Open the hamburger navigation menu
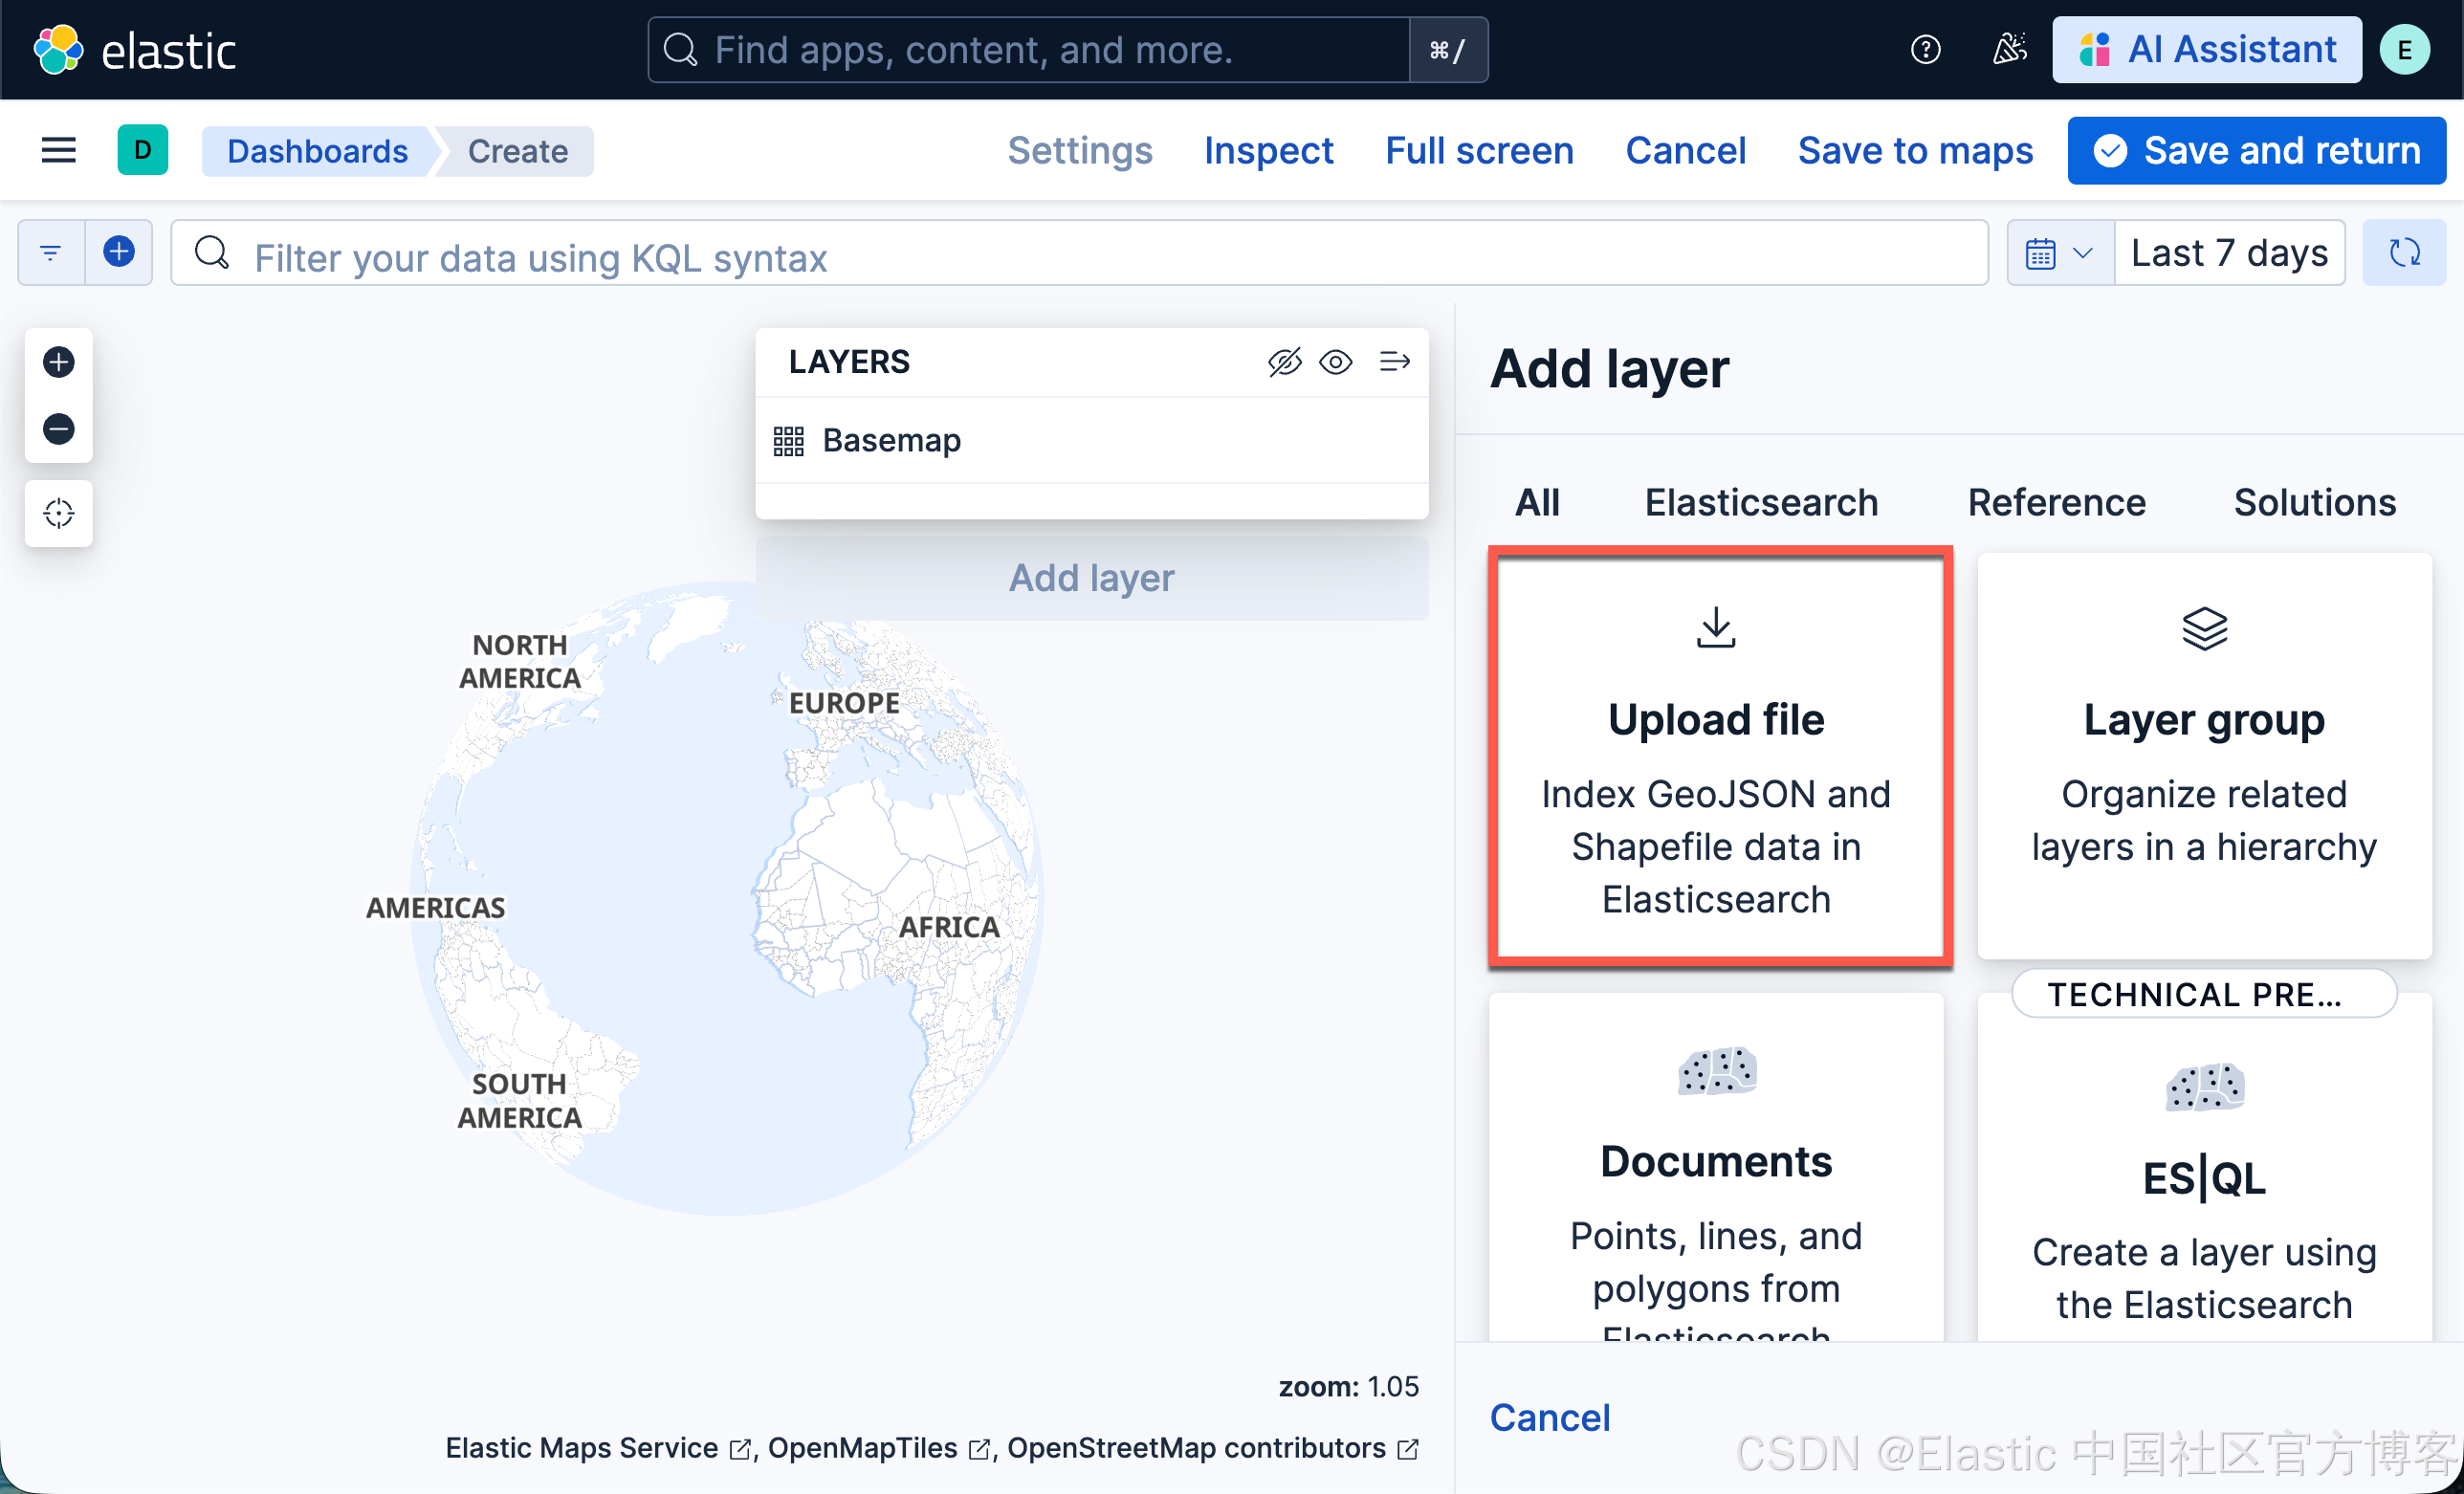Screen dimensions: 2464x1494 coord(58,151)
